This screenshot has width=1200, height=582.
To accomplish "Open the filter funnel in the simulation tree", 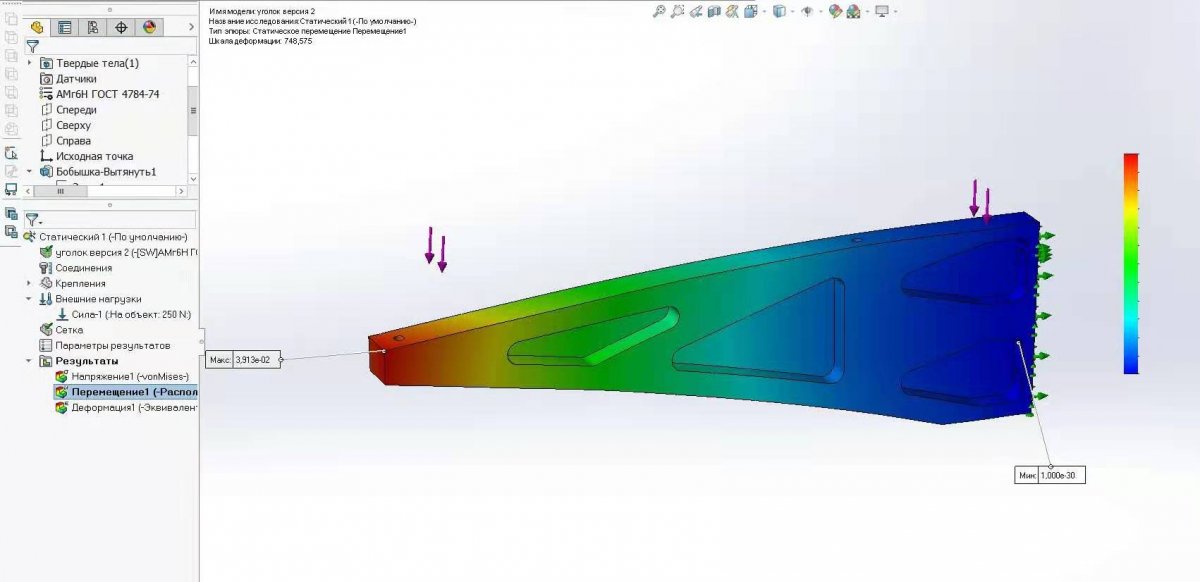I will point(33,219).
